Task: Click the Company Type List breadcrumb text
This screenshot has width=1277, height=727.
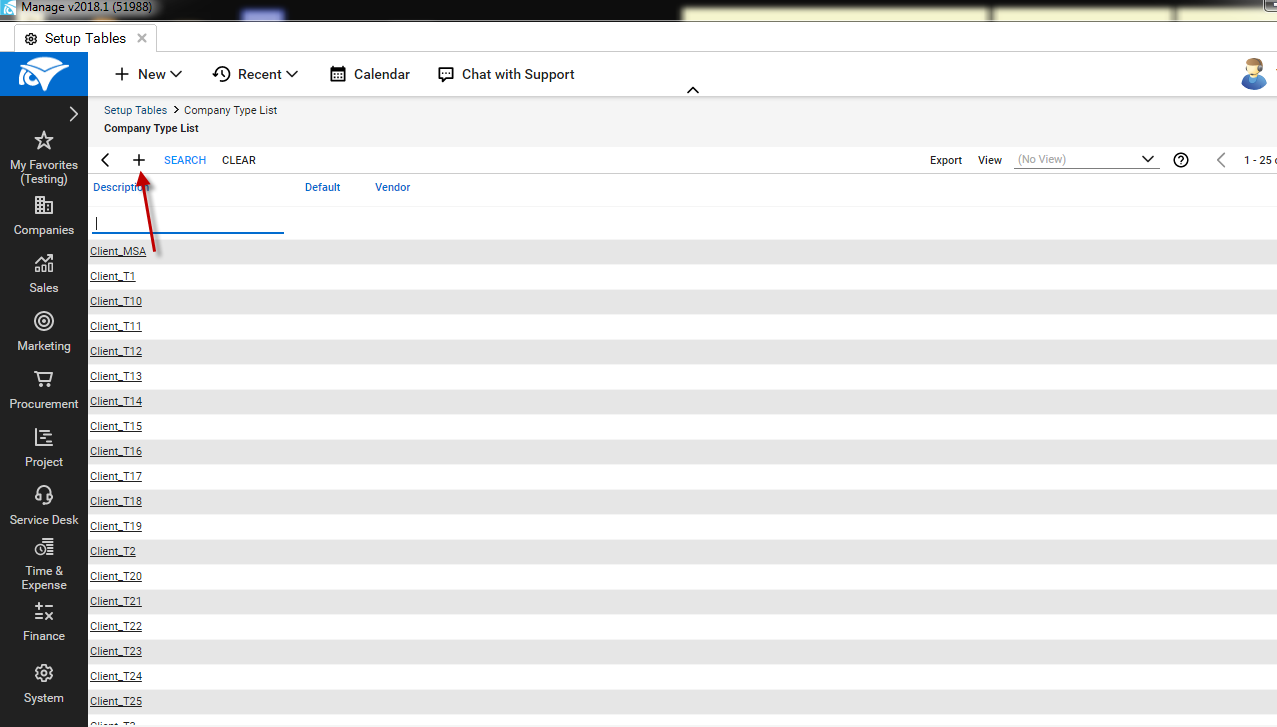Action: click(231, 110)
